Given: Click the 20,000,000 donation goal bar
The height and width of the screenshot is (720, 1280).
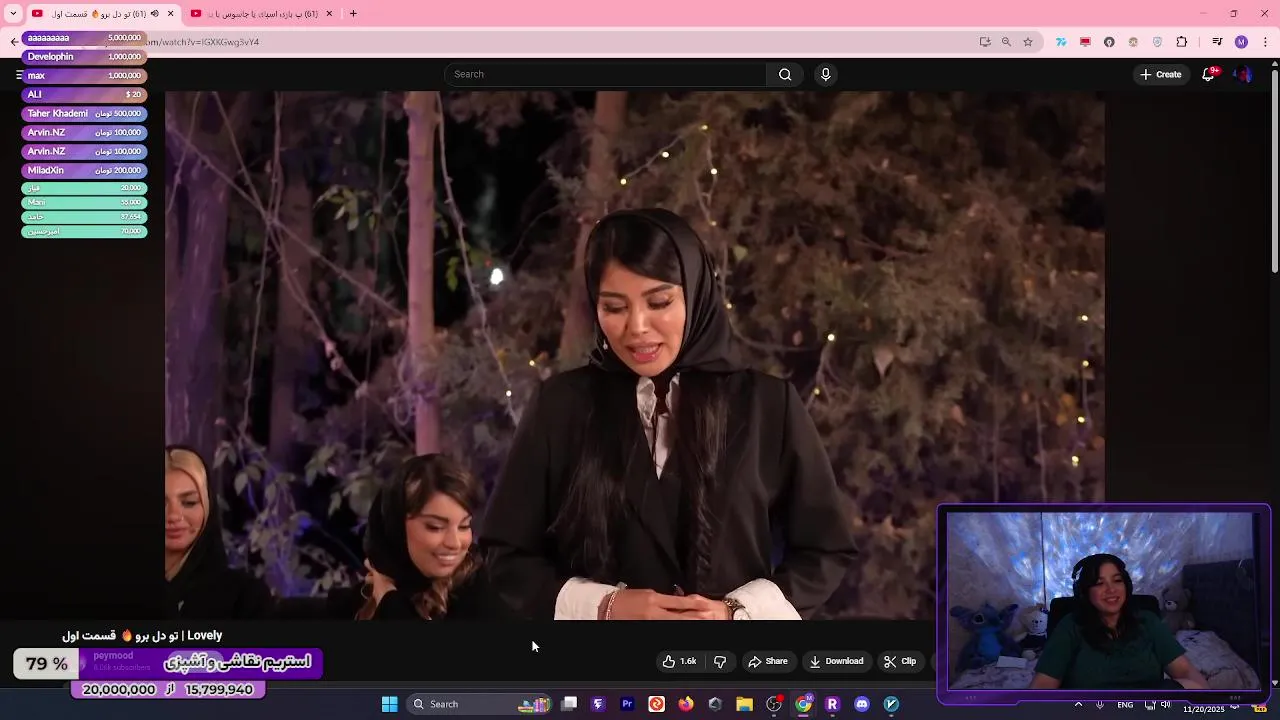Looking at the screenshot, I should [168, 689].
